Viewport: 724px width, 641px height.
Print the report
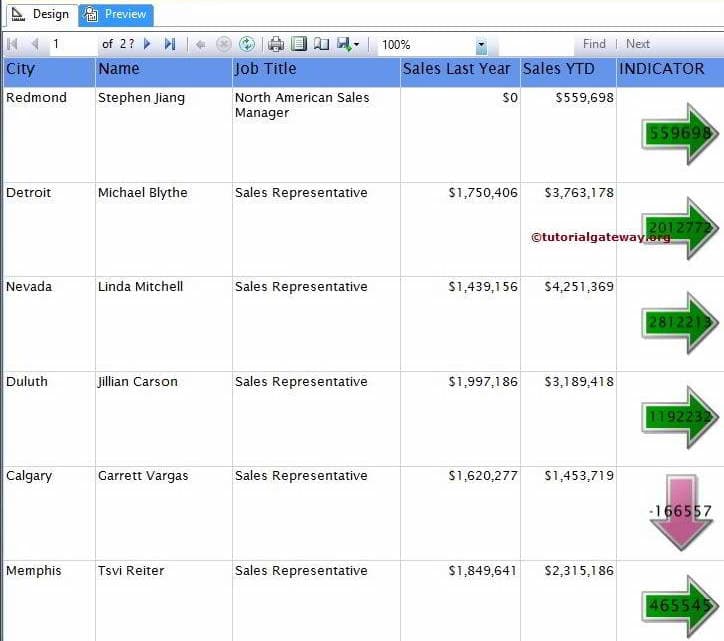pos(276,44)
